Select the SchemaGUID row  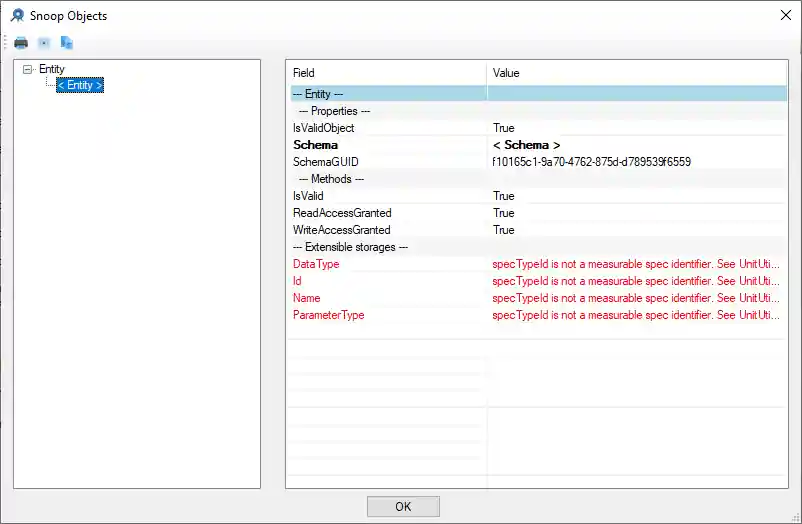(x=326, y=162)
